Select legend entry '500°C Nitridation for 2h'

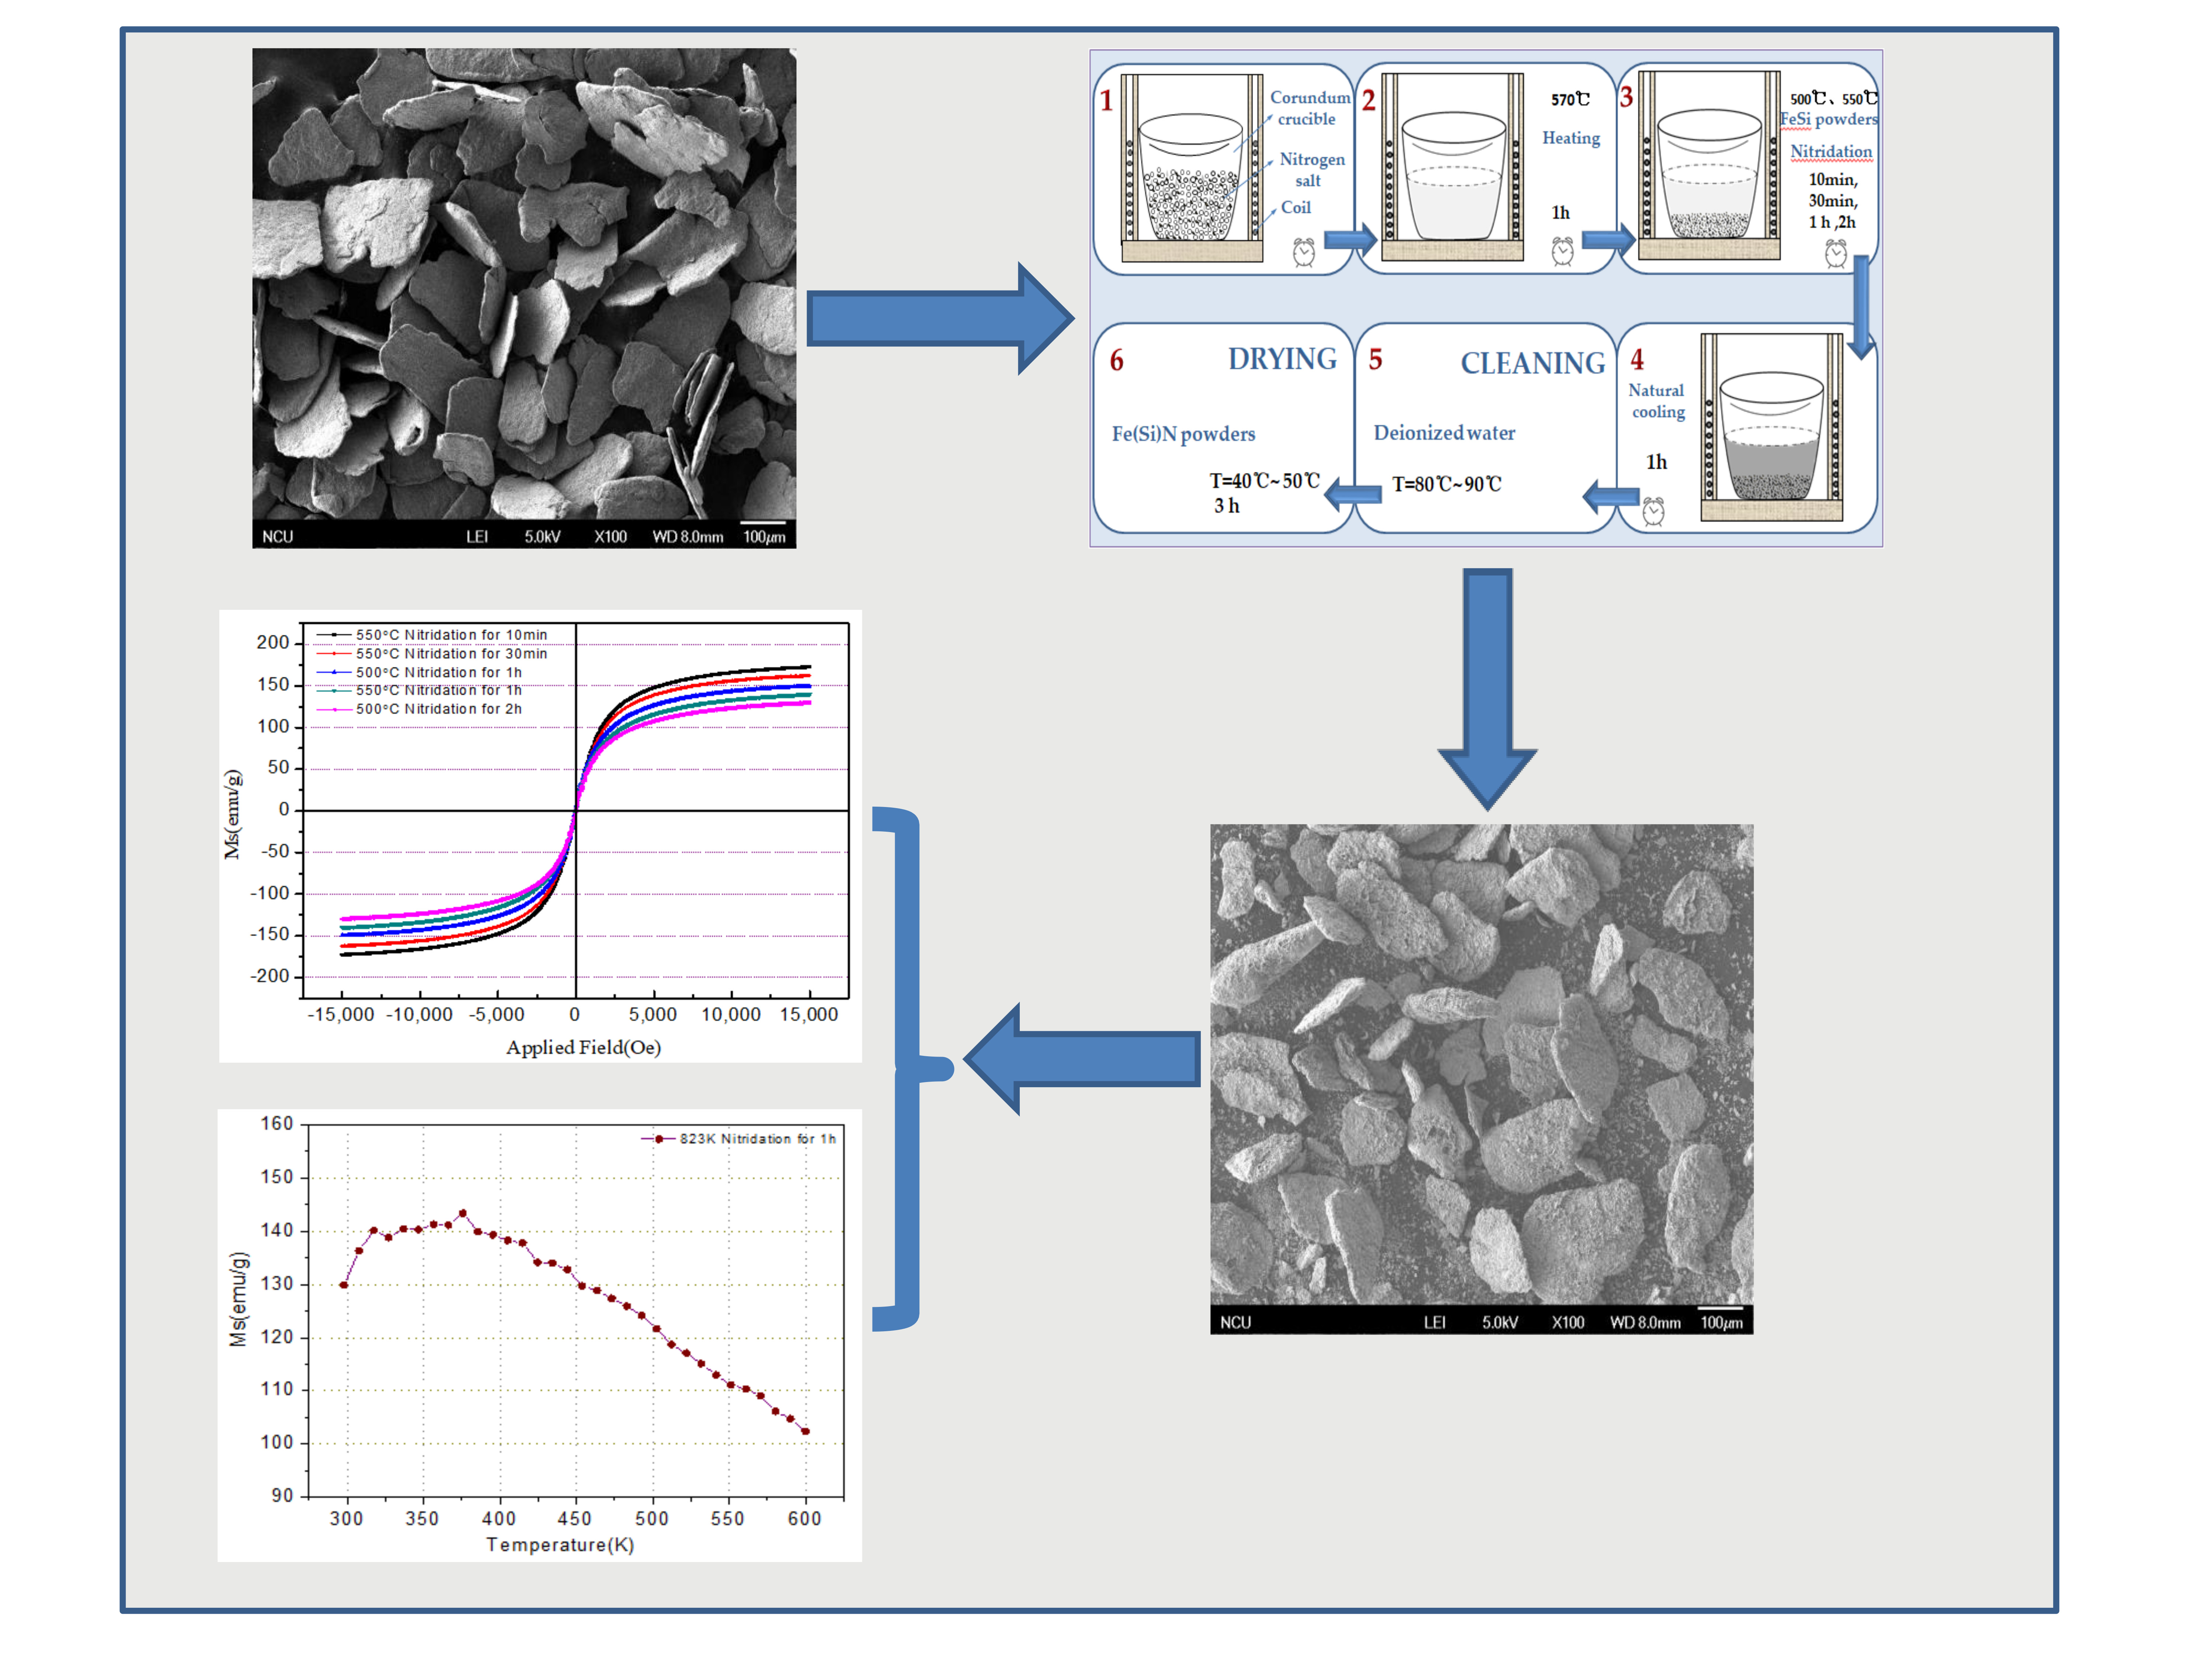(419, 709)
